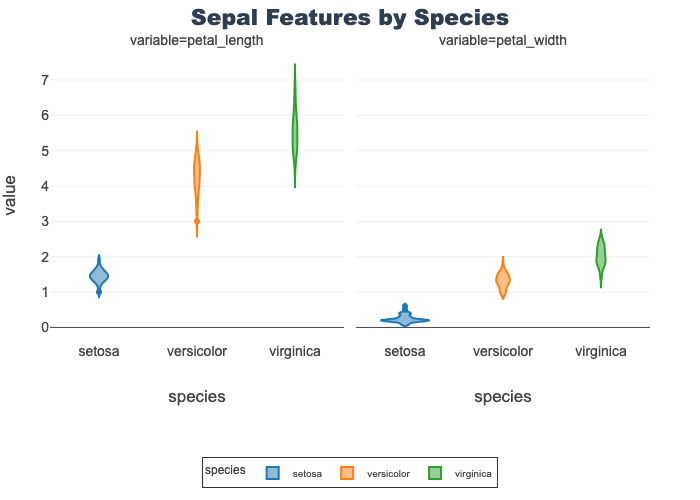The width and height of the screenshot is (700, 500).
Task: Click the blue setosa legend swatch
Action: coord(273,473)
